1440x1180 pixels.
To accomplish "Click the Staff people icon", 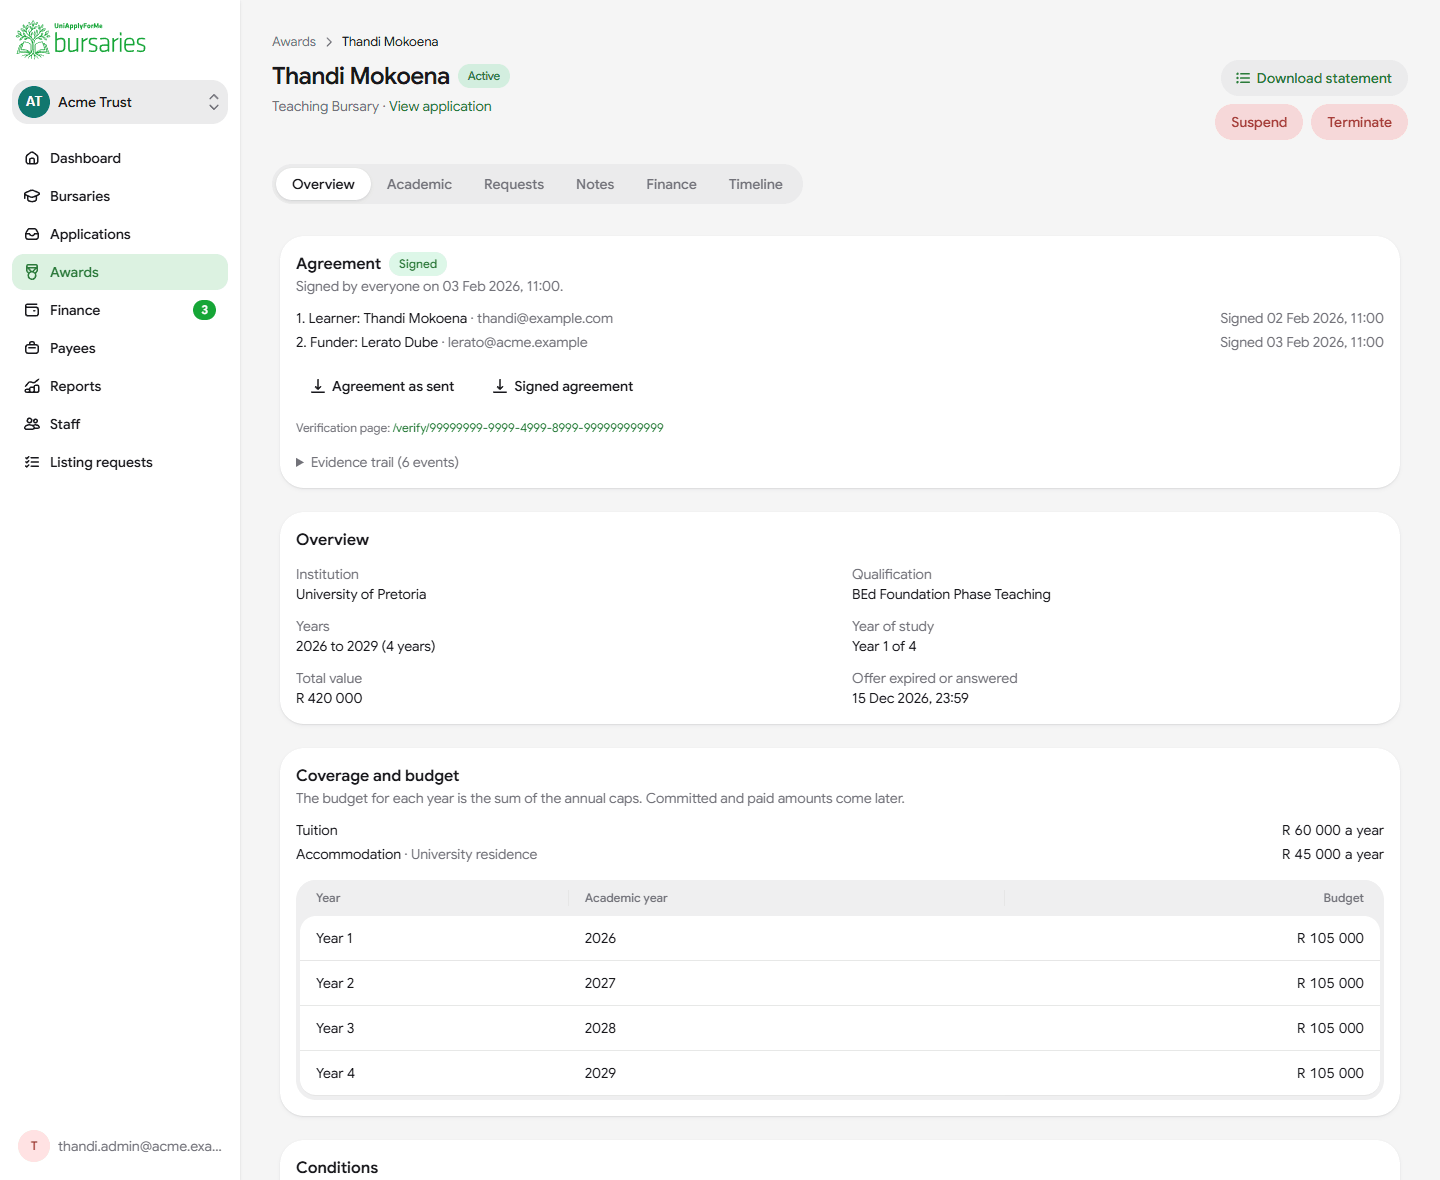I will (32, 424).
